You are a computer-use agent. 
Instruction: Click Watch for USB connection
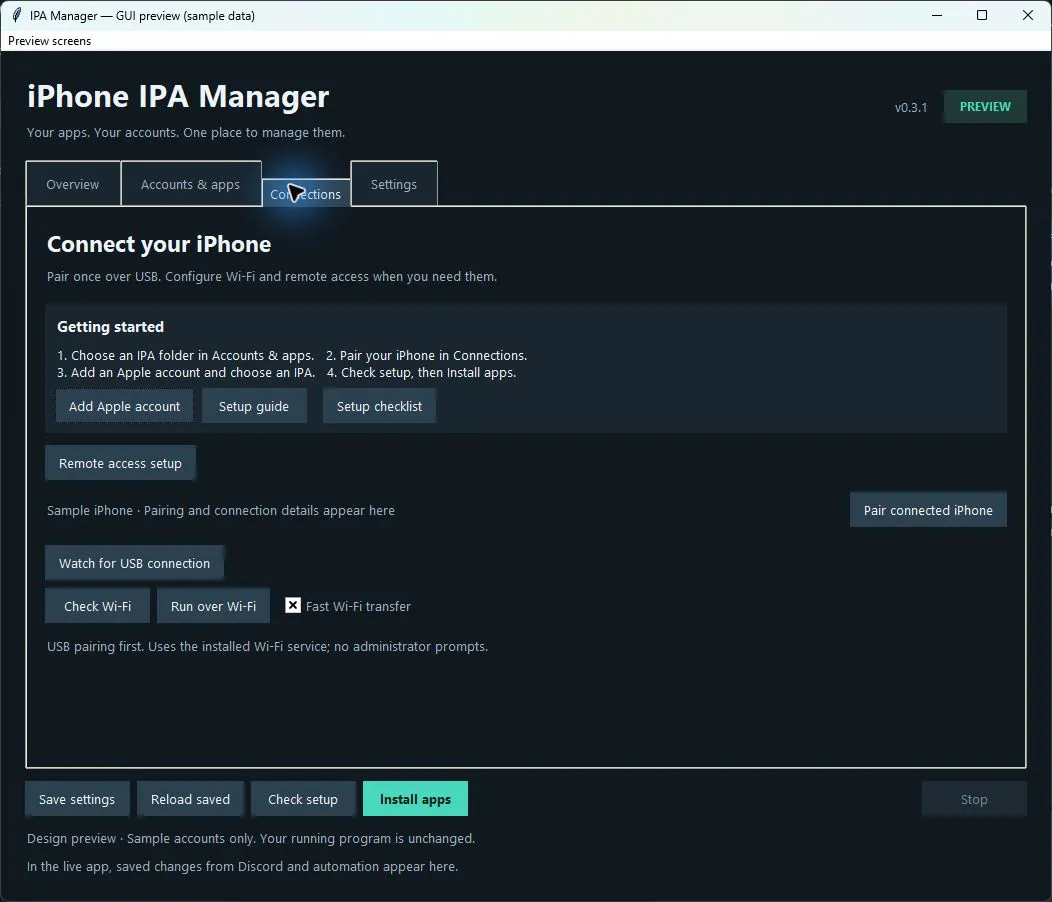[134, 563]
